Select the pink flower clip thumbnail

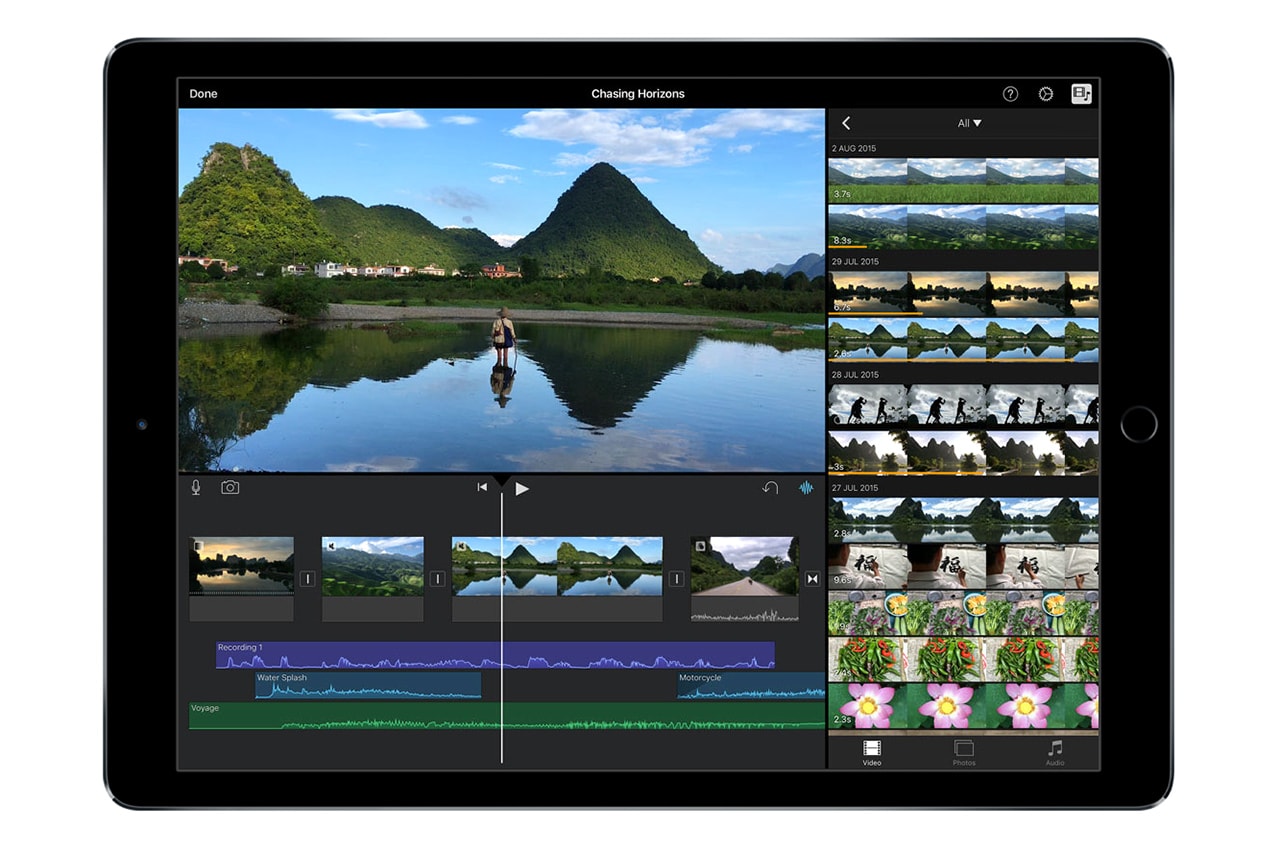(962, 706)
